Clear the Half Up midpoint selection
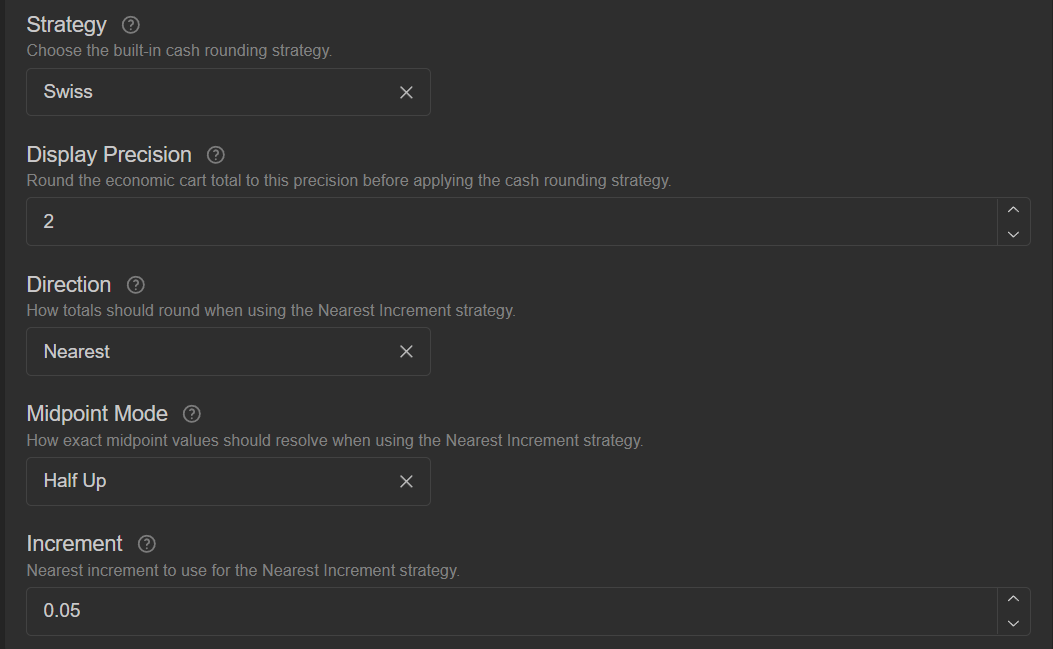Viewport: 1053px width, 649px height. 406,482
